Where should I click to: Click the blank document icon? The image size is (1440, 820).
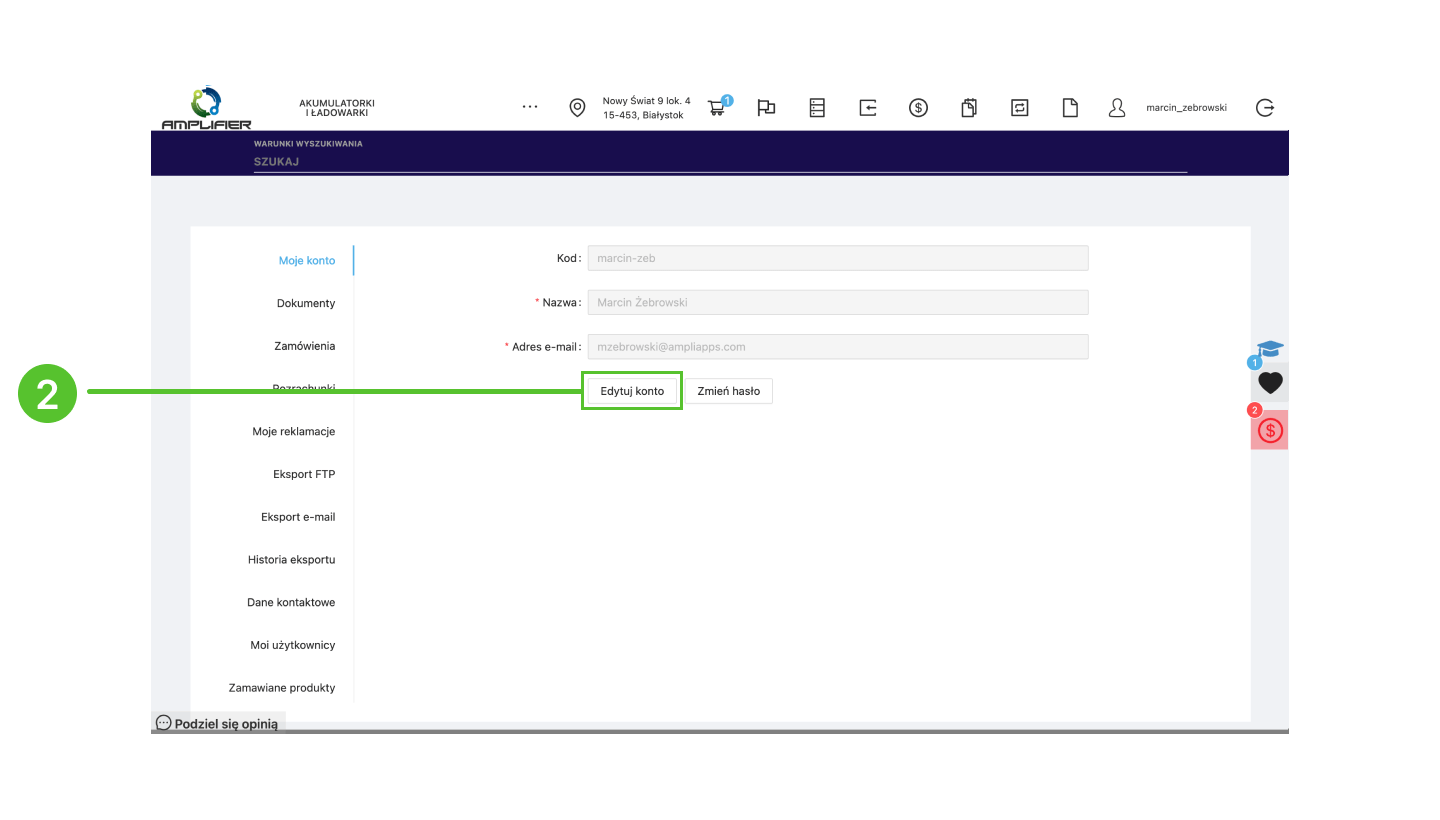click(x=1070, y=108)
